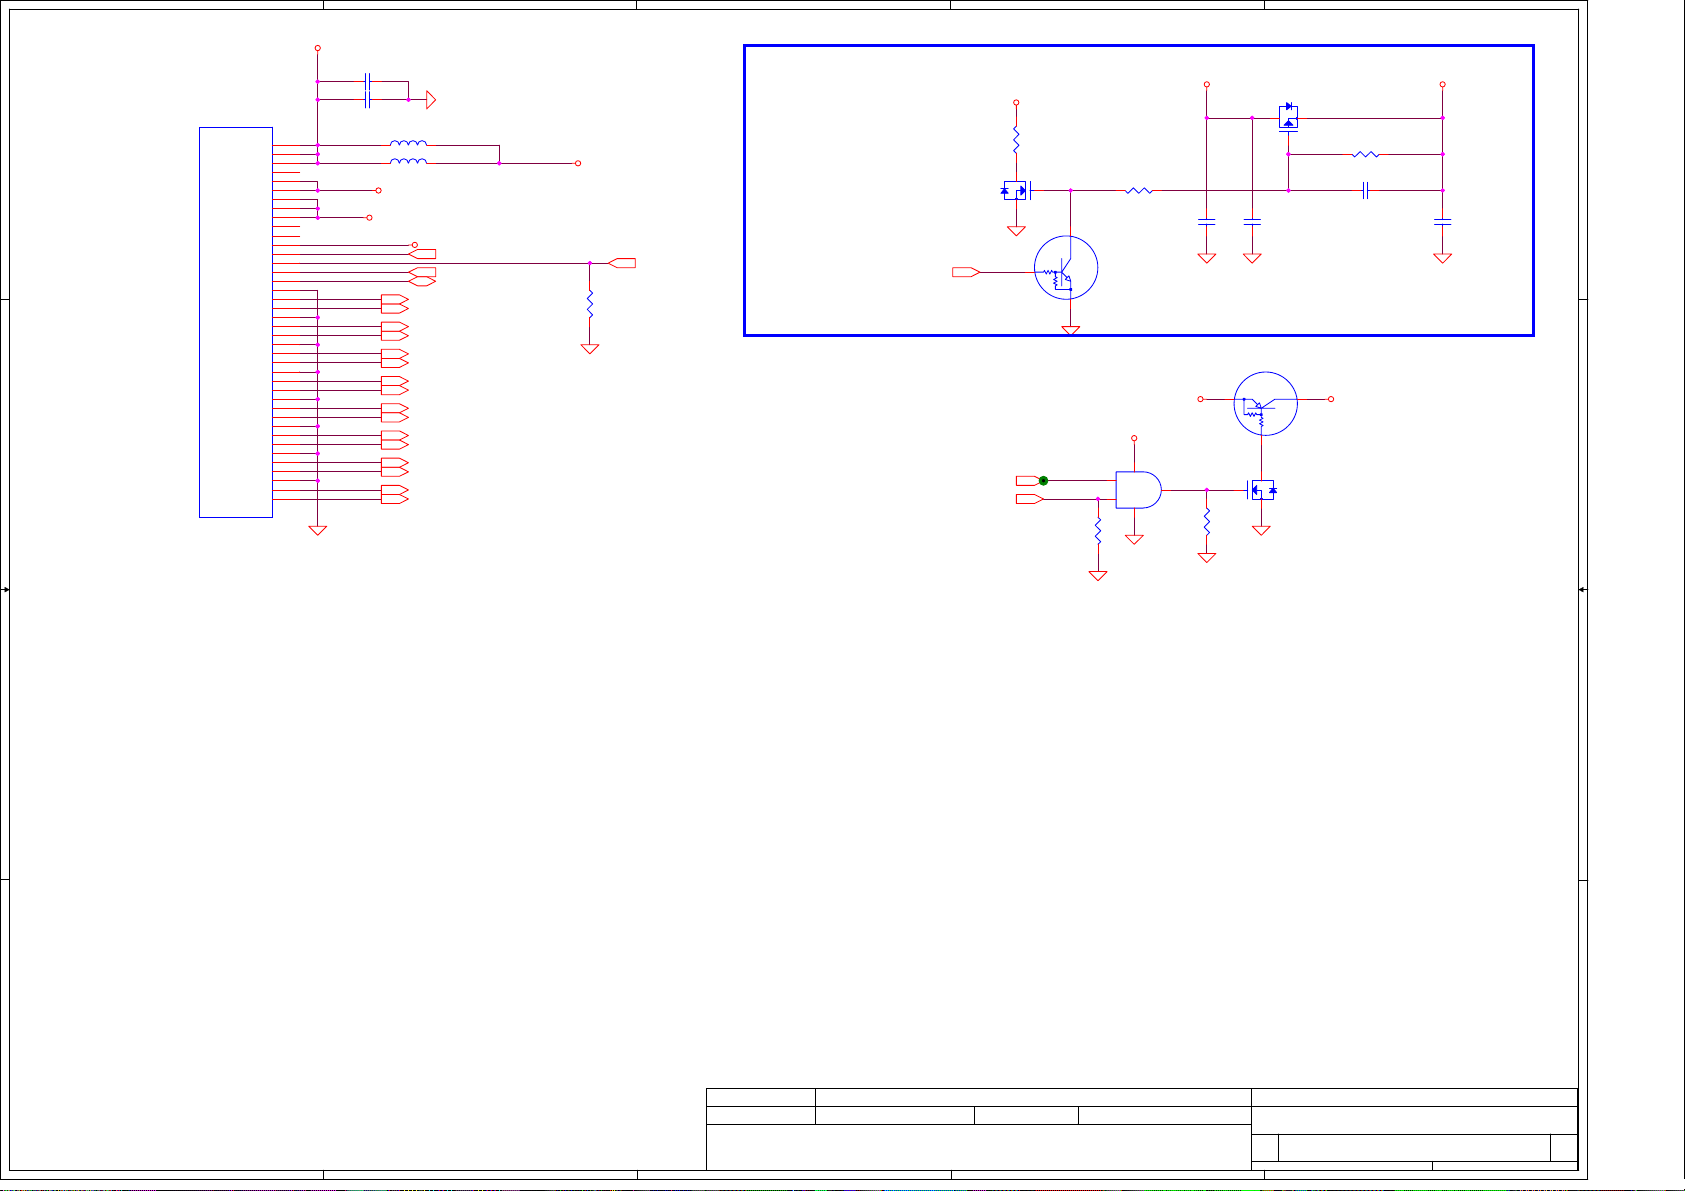Select the series resistor between MOSFET gate and capacitors
Screen dimensions: 1685x1191
(1139, 190)
